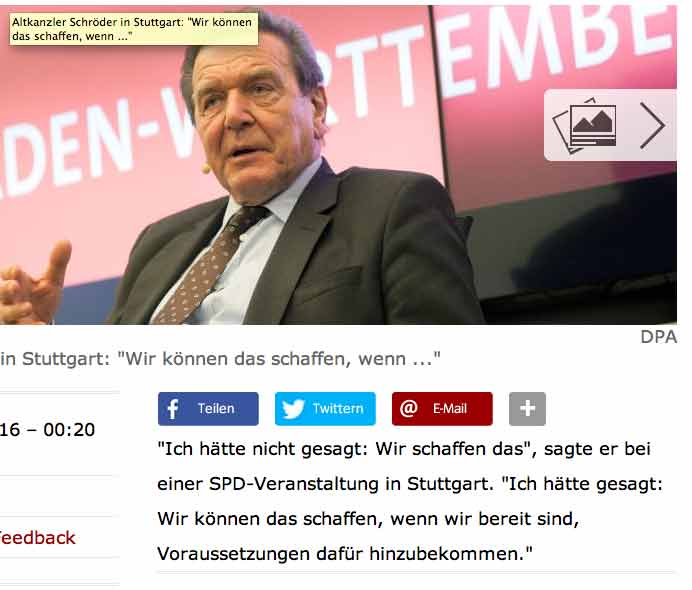The image size is (692, 590).
Task: Click the Facebook logo on Teilen
Action: 173,409
